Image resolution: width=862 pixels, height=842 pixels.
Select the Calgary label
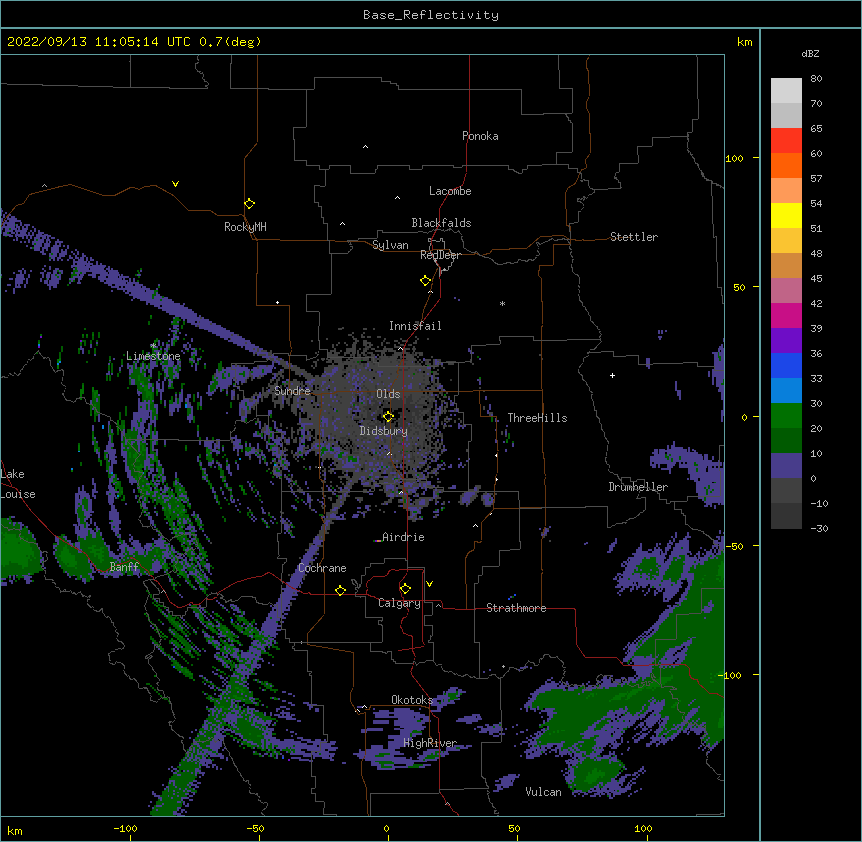point(399,603)
